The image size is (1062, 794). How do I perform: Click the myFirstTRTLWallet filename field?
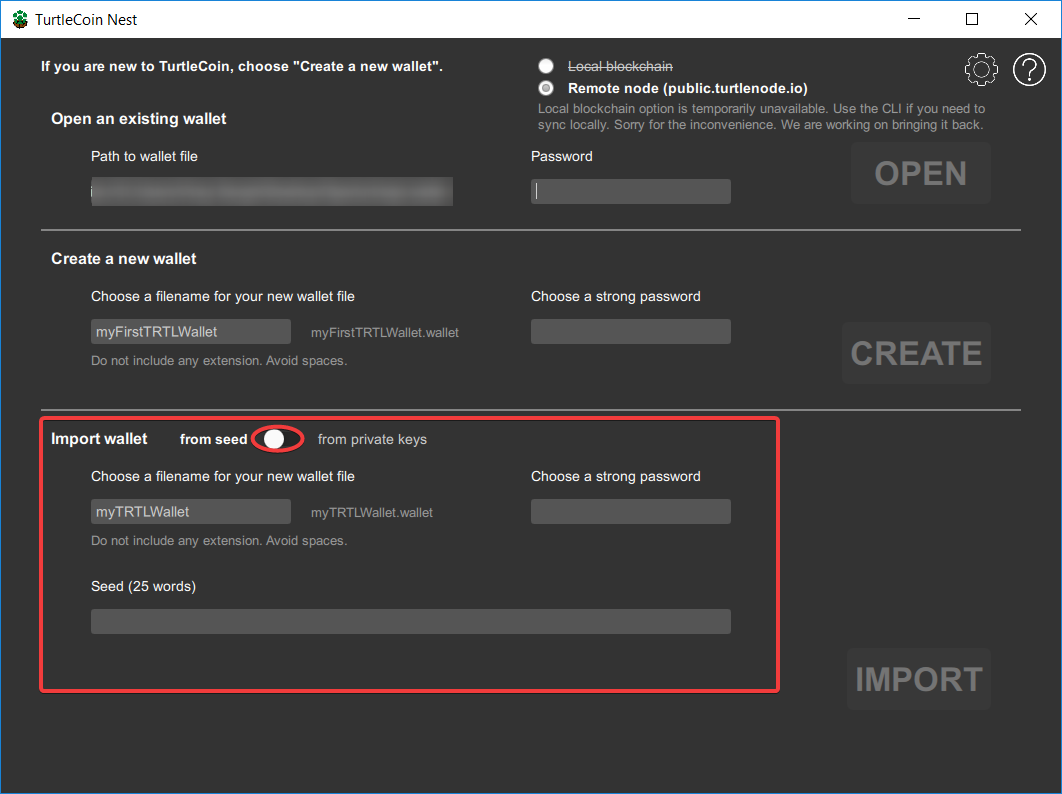coord(191,332)
